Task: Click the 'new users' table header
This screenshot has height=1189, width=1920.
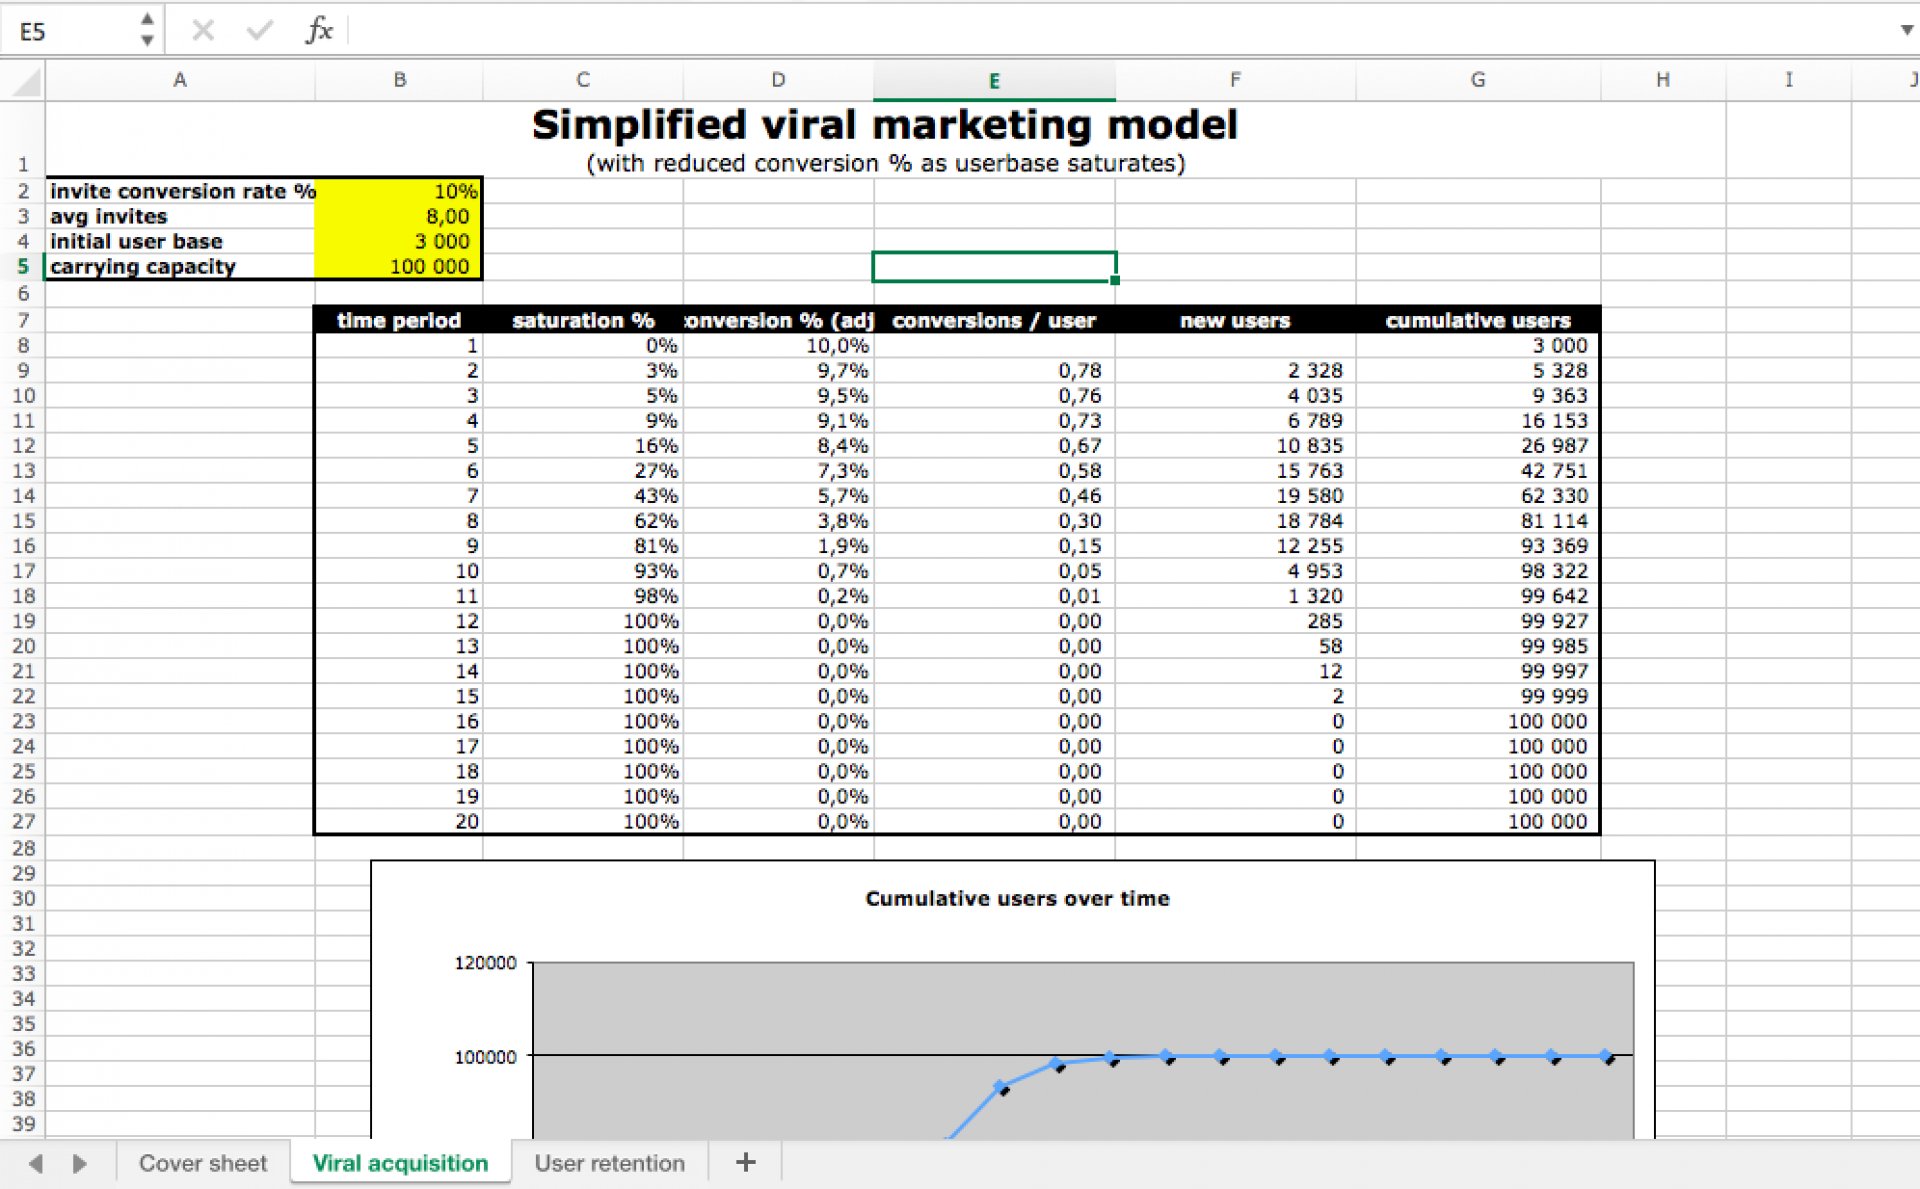Action: point(1235,320)
